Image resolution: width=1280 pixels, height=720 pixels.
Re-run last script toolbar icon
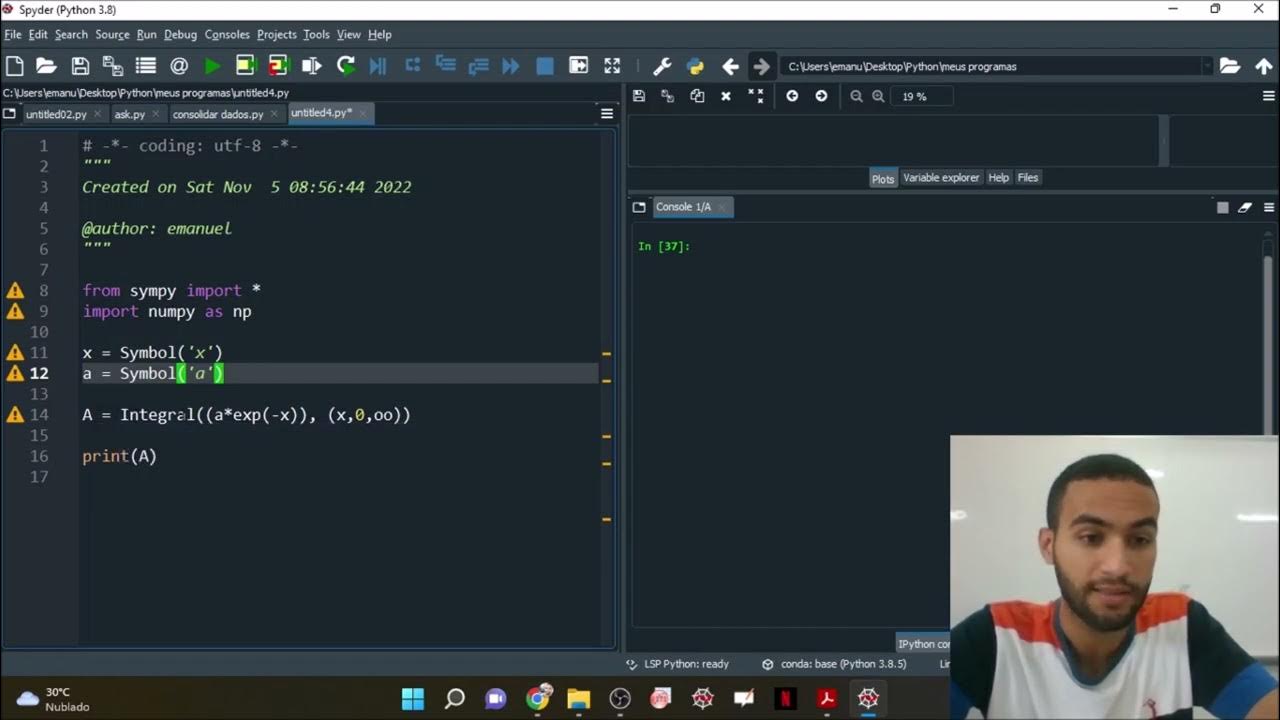pos(345,66)
